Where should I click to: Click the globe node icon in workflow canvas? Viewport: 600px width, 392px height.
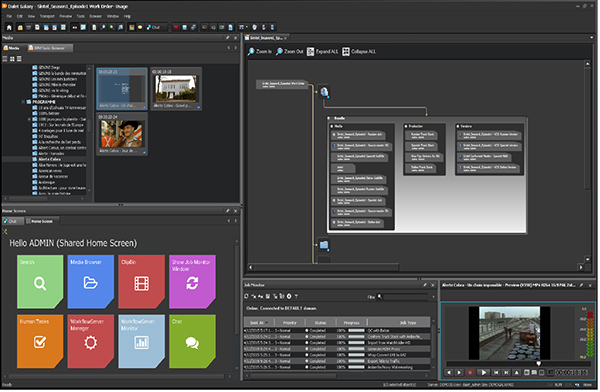point(324,92)
